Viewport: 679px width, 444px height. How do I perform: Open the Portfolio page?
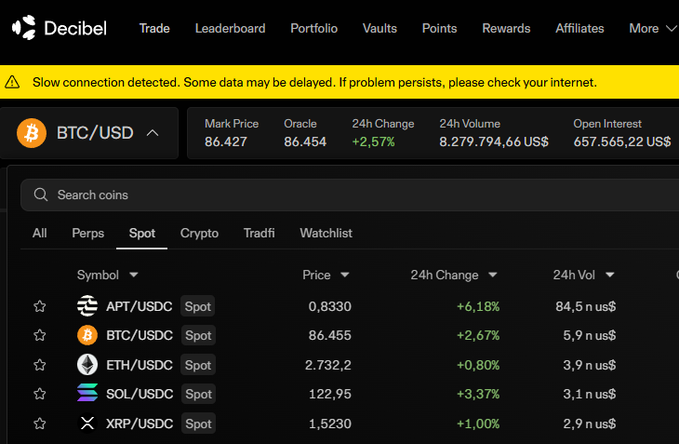pyautogui.click(x=314, y=29)
